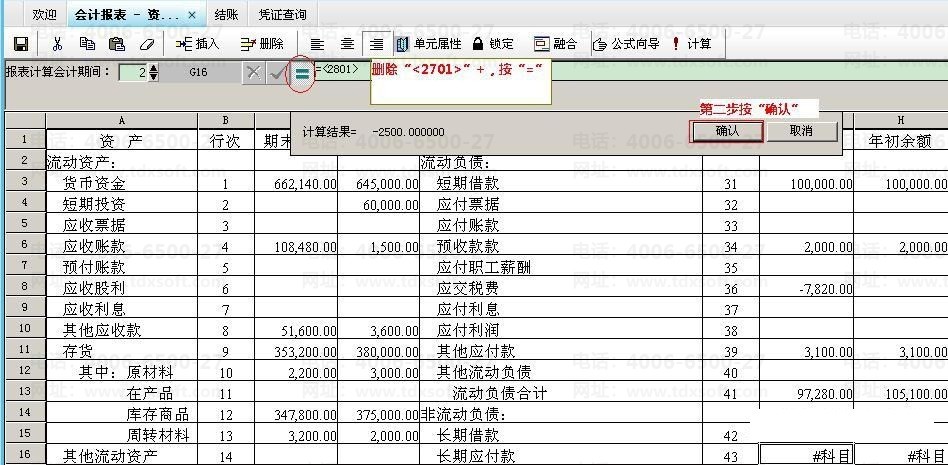The height and width of the screenshot is (465, 948).
Task: Click the 其他应收款 cell
Action: pyautogui.click(x=122, y=330)
